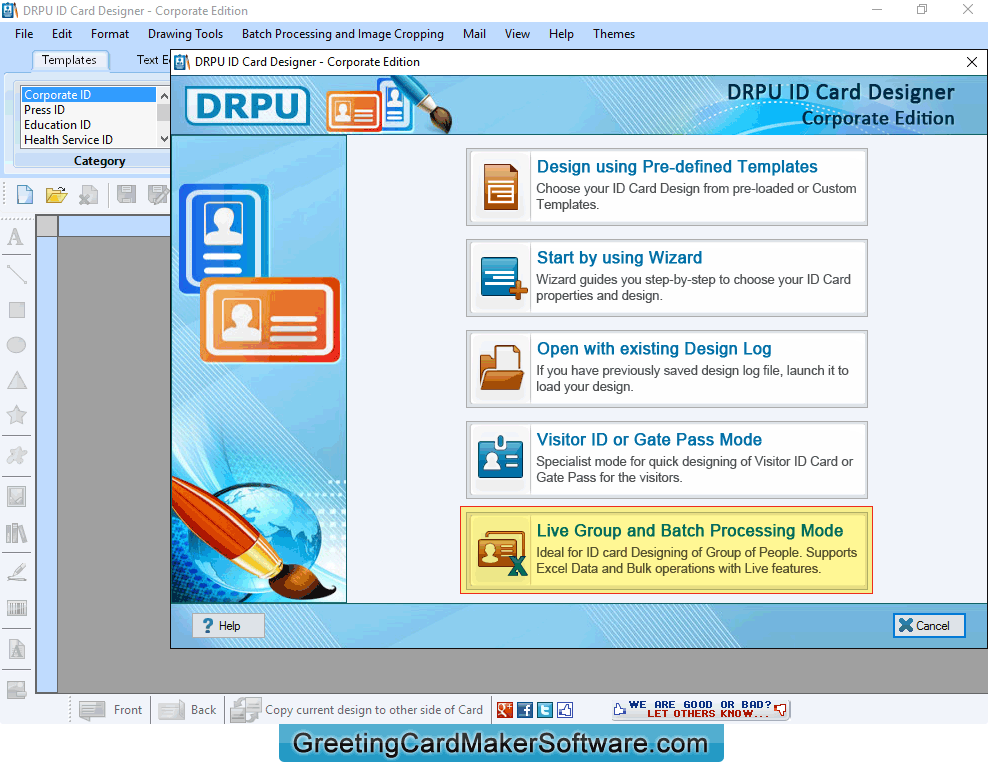Share on Twitter icon
988x762 pixels.
pos(545,710)
